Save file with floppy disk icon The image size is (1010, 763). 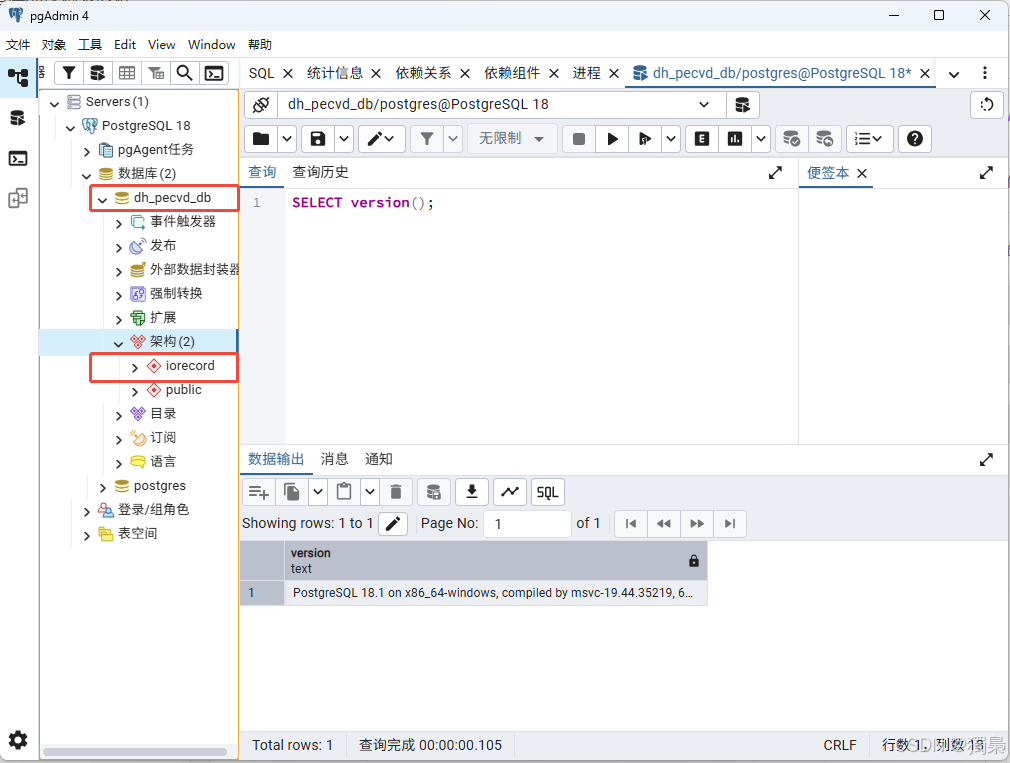(318, 138)
